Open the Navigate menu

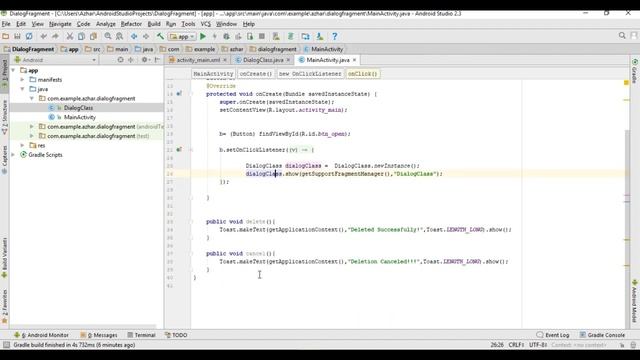(x=60, y=24)
